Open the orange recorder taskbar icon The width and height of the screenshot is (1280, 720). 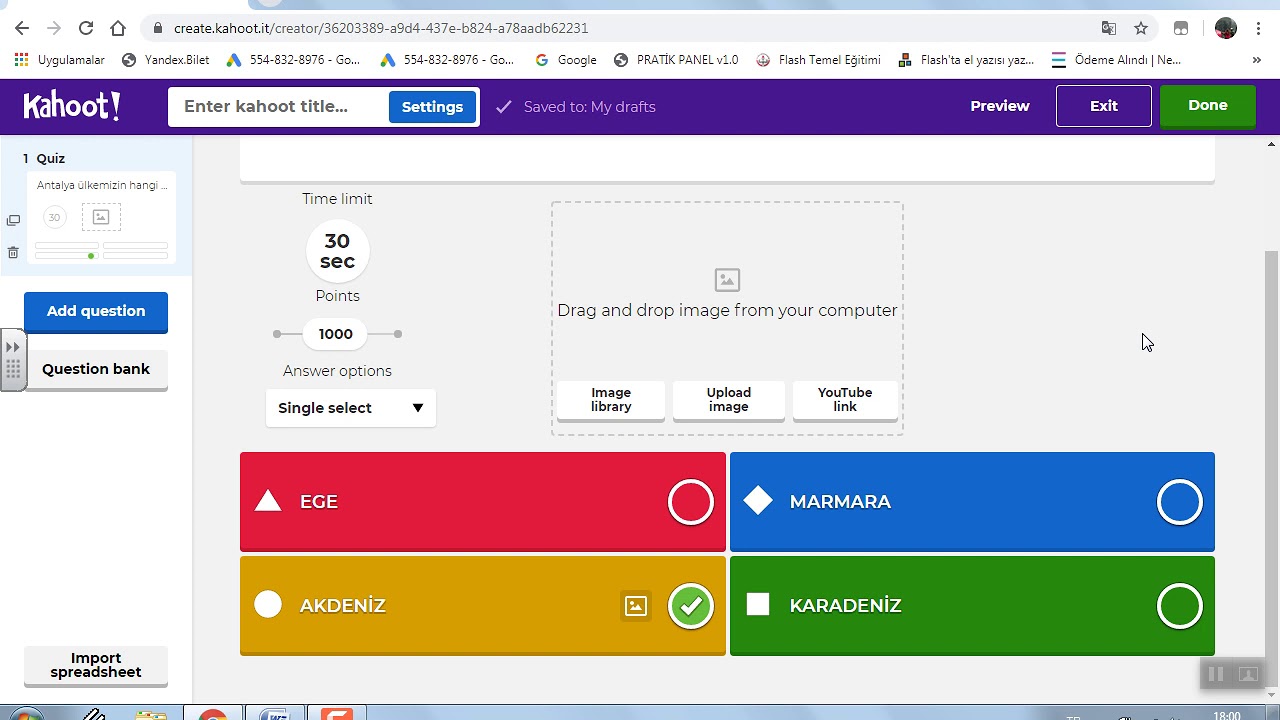337,714
